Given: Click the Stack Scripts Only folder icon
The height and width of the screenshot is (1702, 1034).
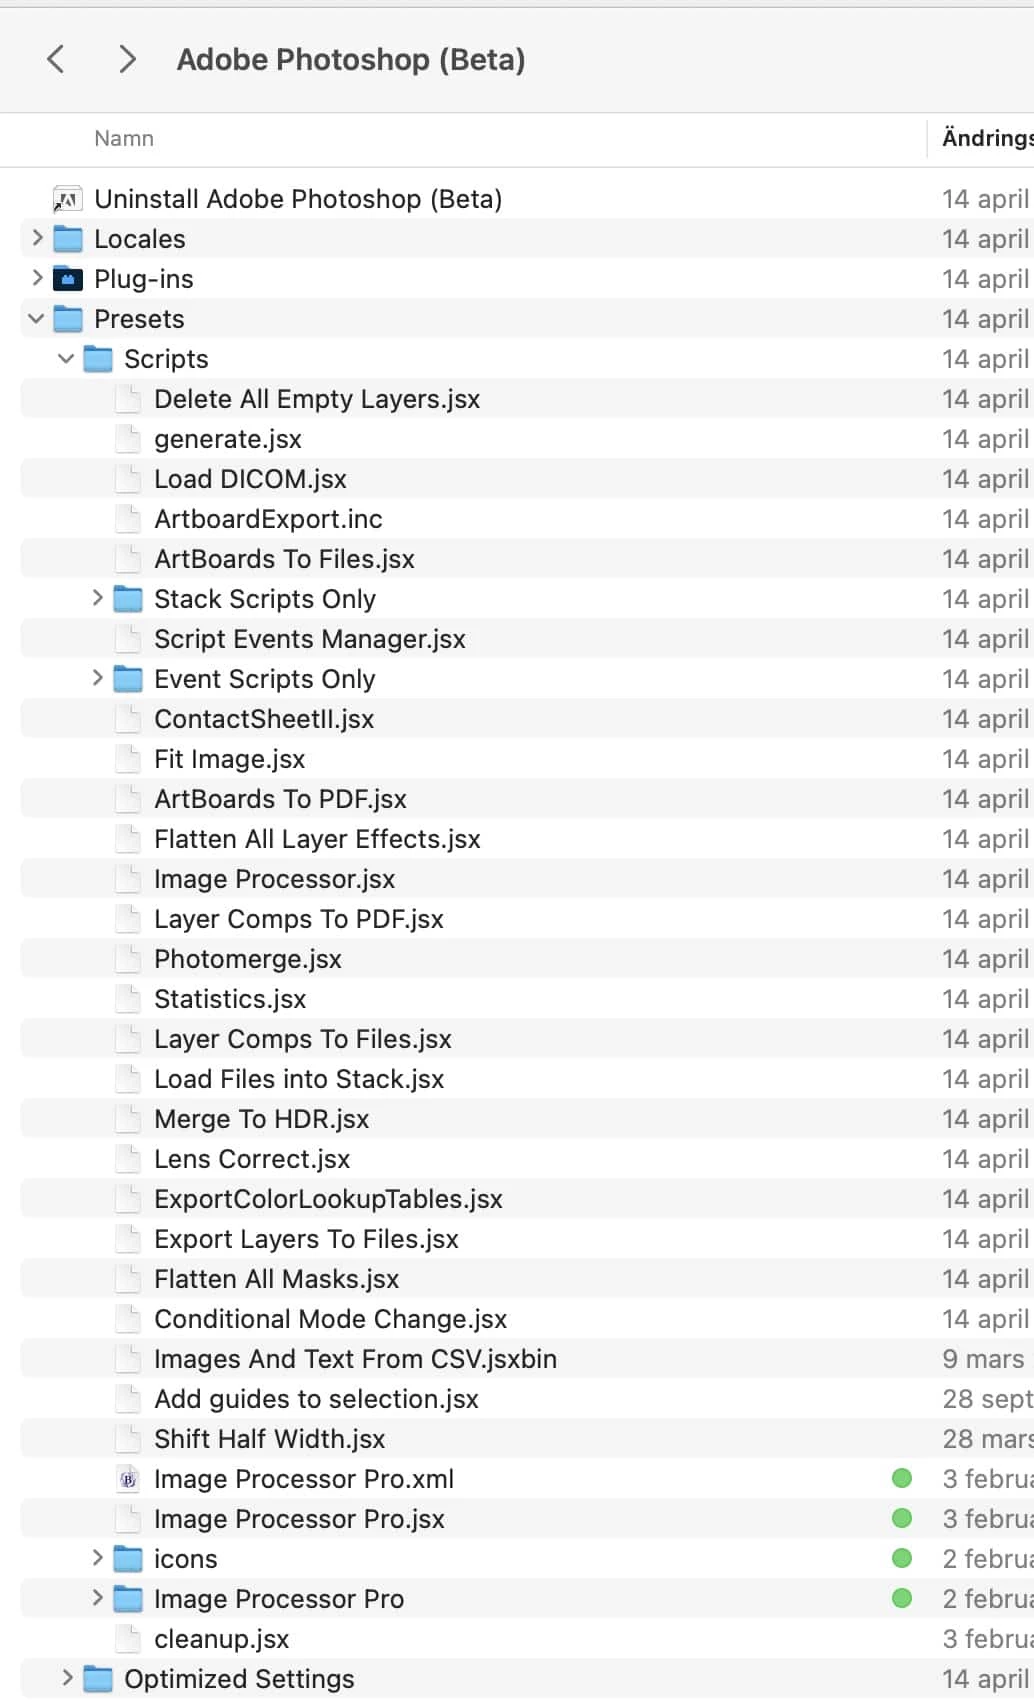Looking at the screenshot, I should click(128, 599).
